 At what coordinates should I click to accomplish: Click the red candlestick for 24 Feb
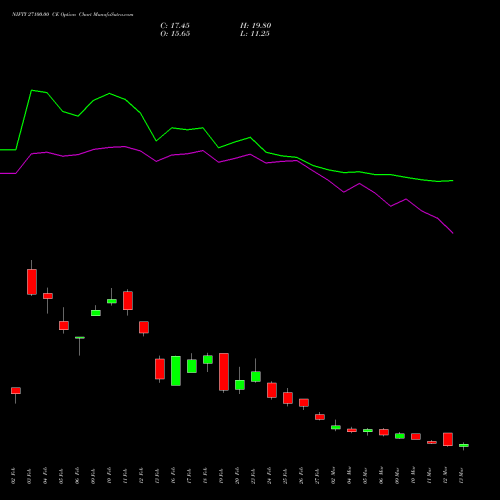(272, 390)
